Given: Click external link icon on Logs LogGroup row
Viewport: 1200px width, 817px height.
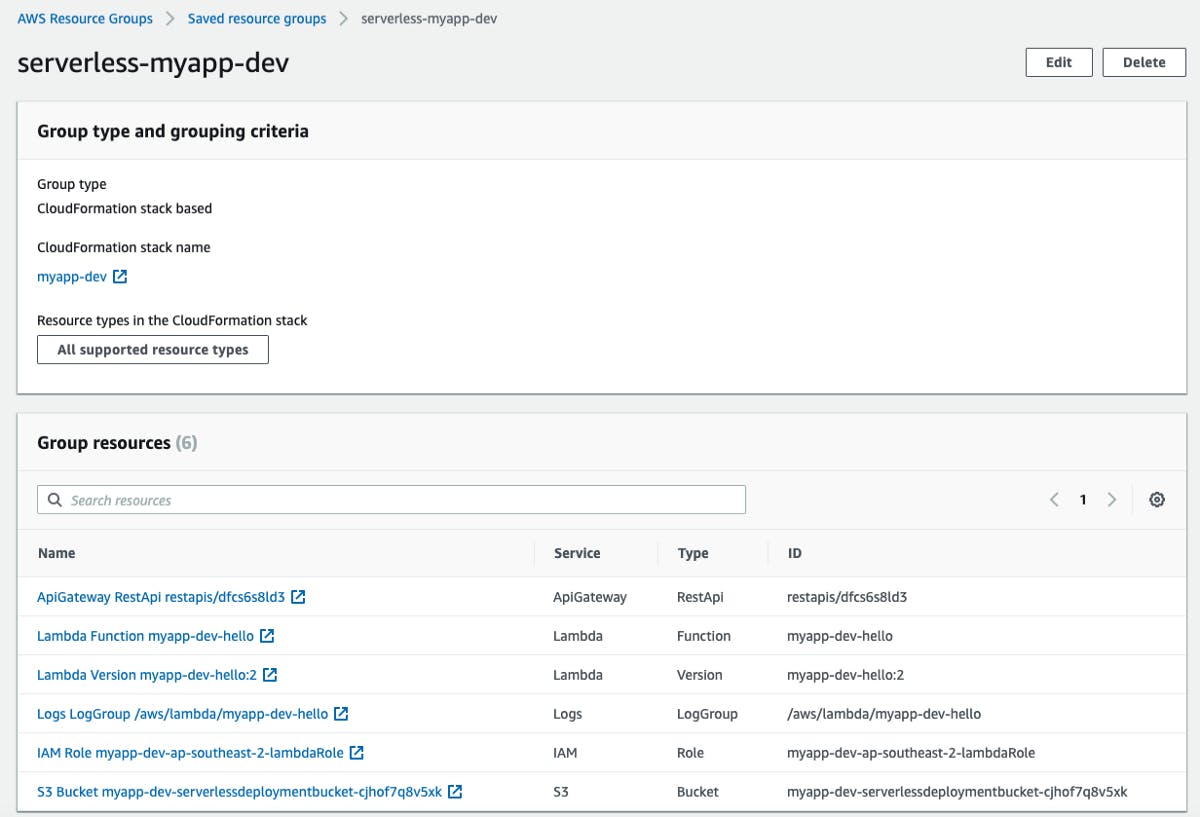Looking at the screenshot, I should tap(341, 713).
